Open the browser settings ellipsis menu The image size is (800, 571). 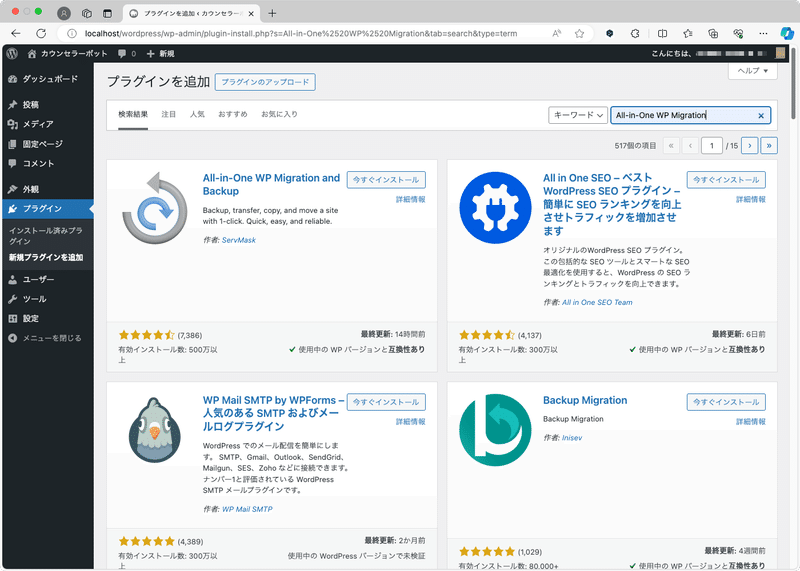[763, 34]
